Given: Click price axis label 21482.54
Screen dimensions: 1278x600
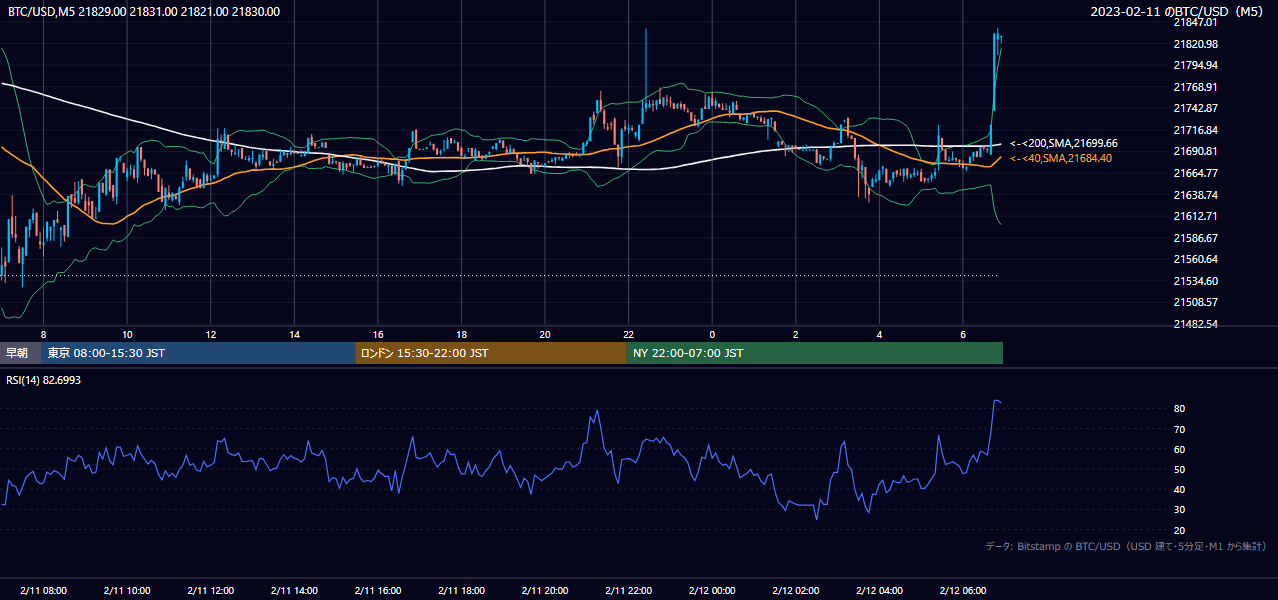Looking at the screenshot, I should [1196, 324].
